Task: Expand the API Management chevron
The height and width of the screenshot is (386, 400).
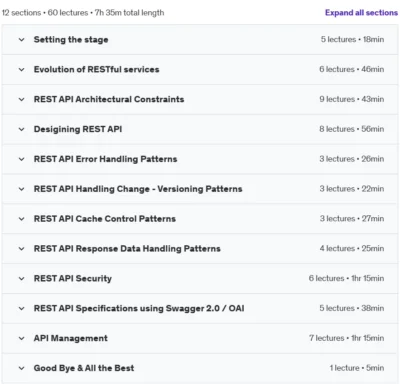Action: coord(21,338)
